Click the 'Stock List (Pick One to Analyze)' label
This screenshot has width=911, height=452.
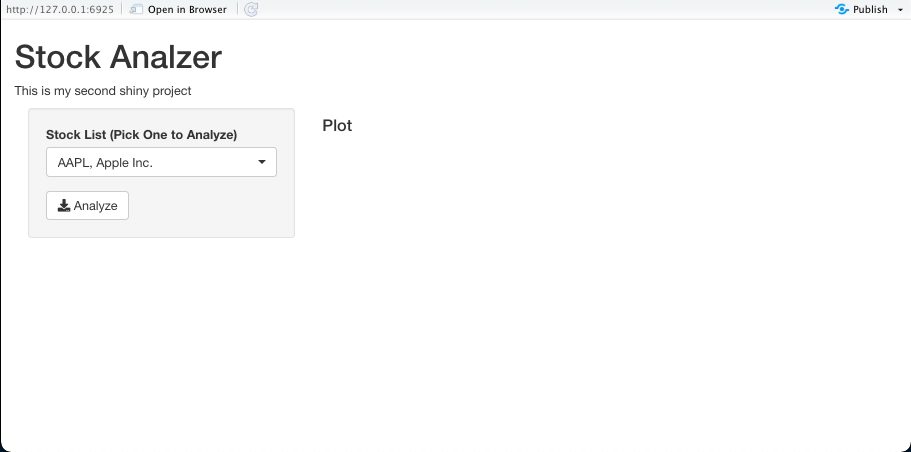(x=142, y=135)
